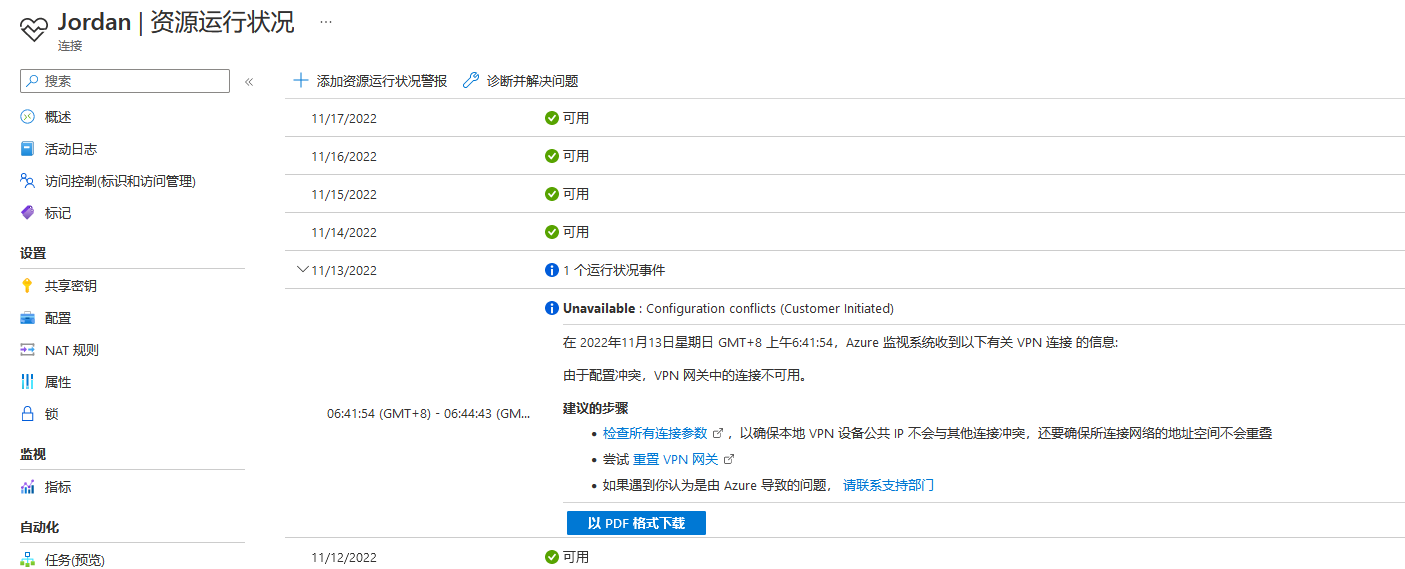Click the Unavailable configuration conflicts text

tap(728, 308)
